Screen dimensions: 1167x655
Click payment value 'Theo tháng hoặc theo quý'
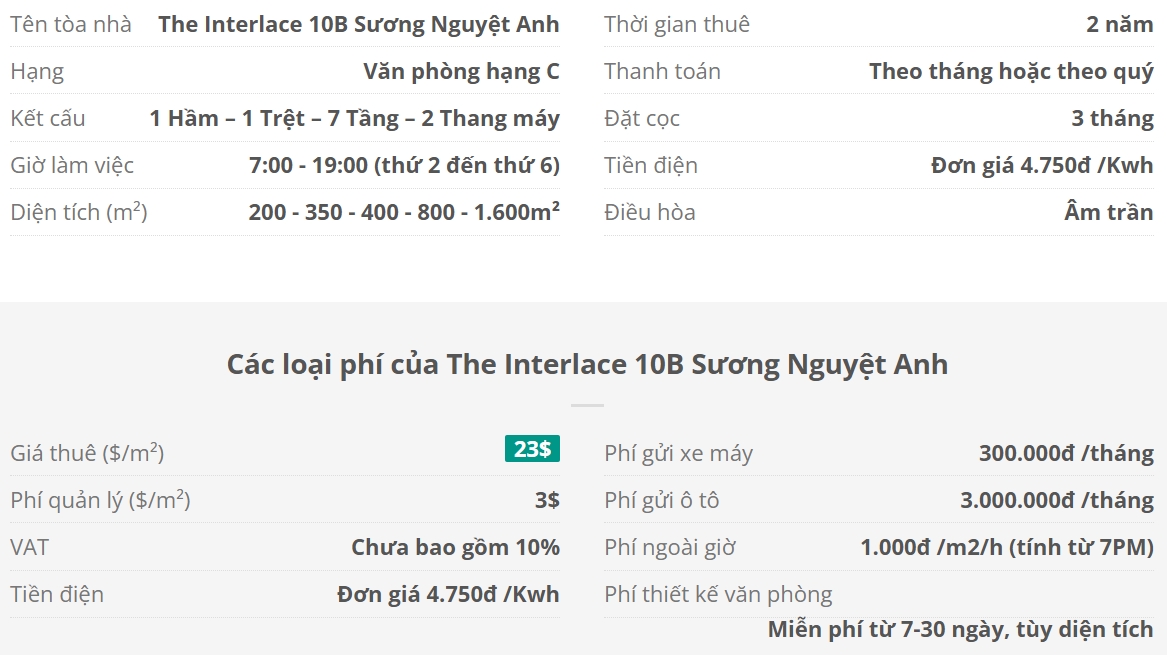[1011, 71]
